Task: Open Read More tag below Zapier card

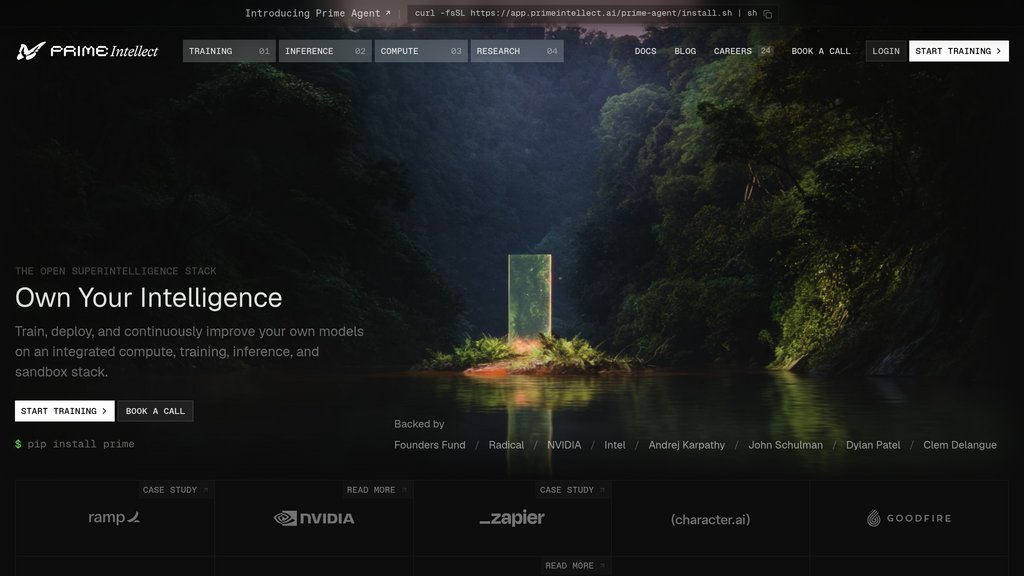Action: (575, 566)
